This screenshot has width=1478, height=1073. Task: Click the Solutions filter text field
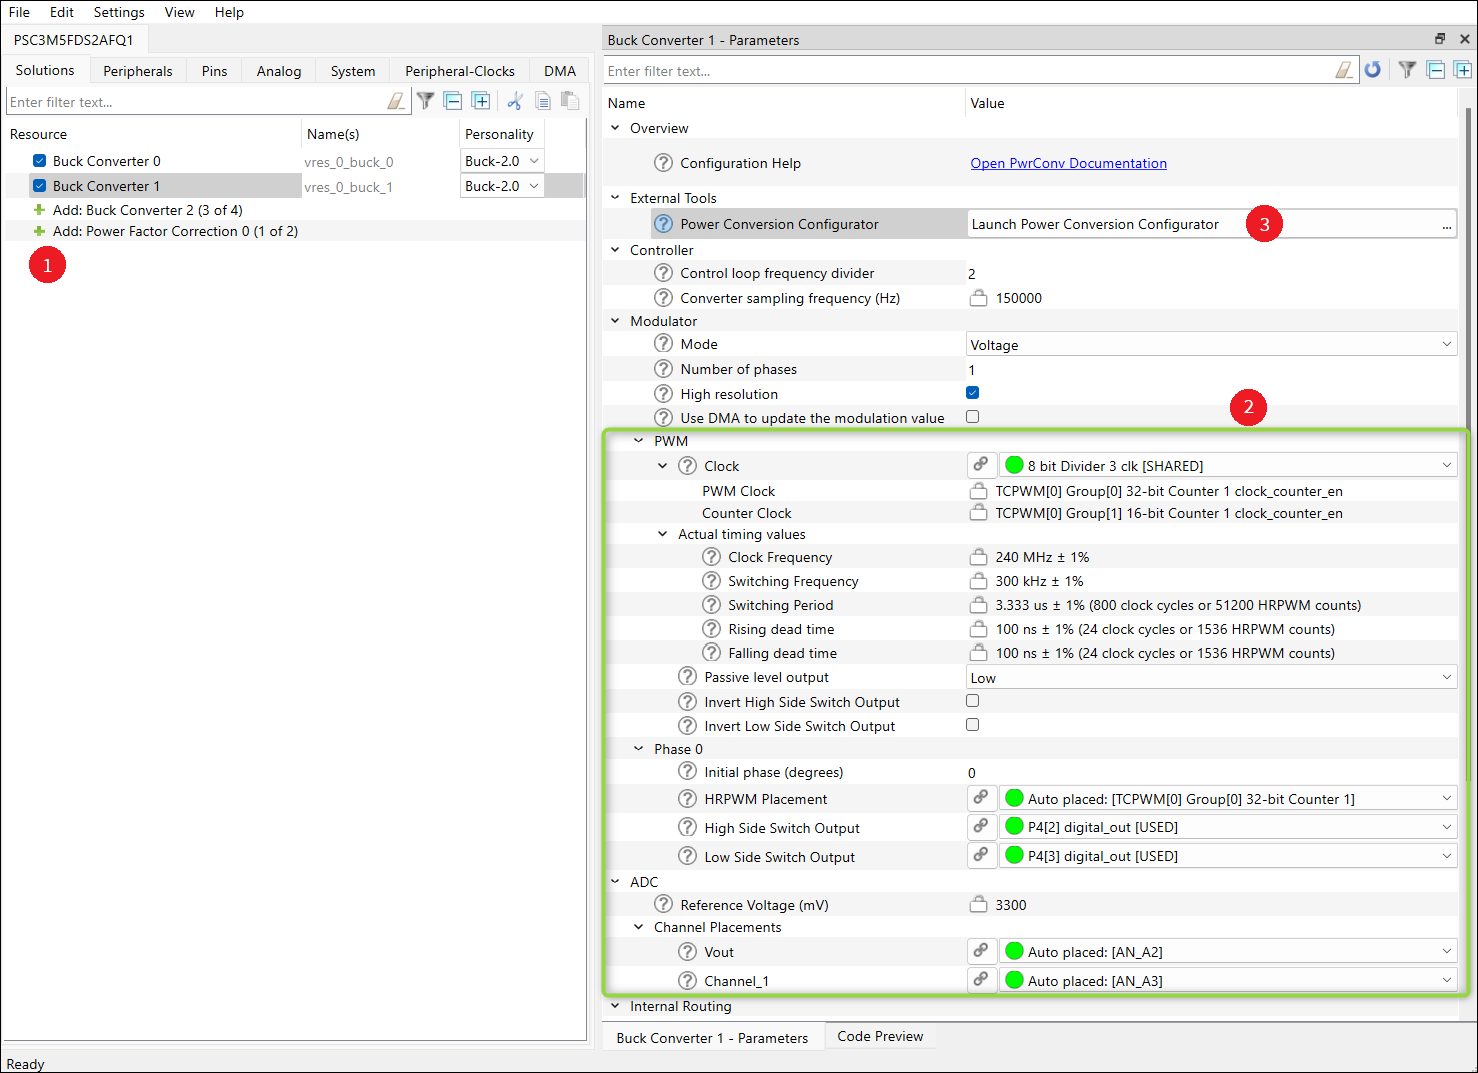pyautogui.click(x=195, y=102)
